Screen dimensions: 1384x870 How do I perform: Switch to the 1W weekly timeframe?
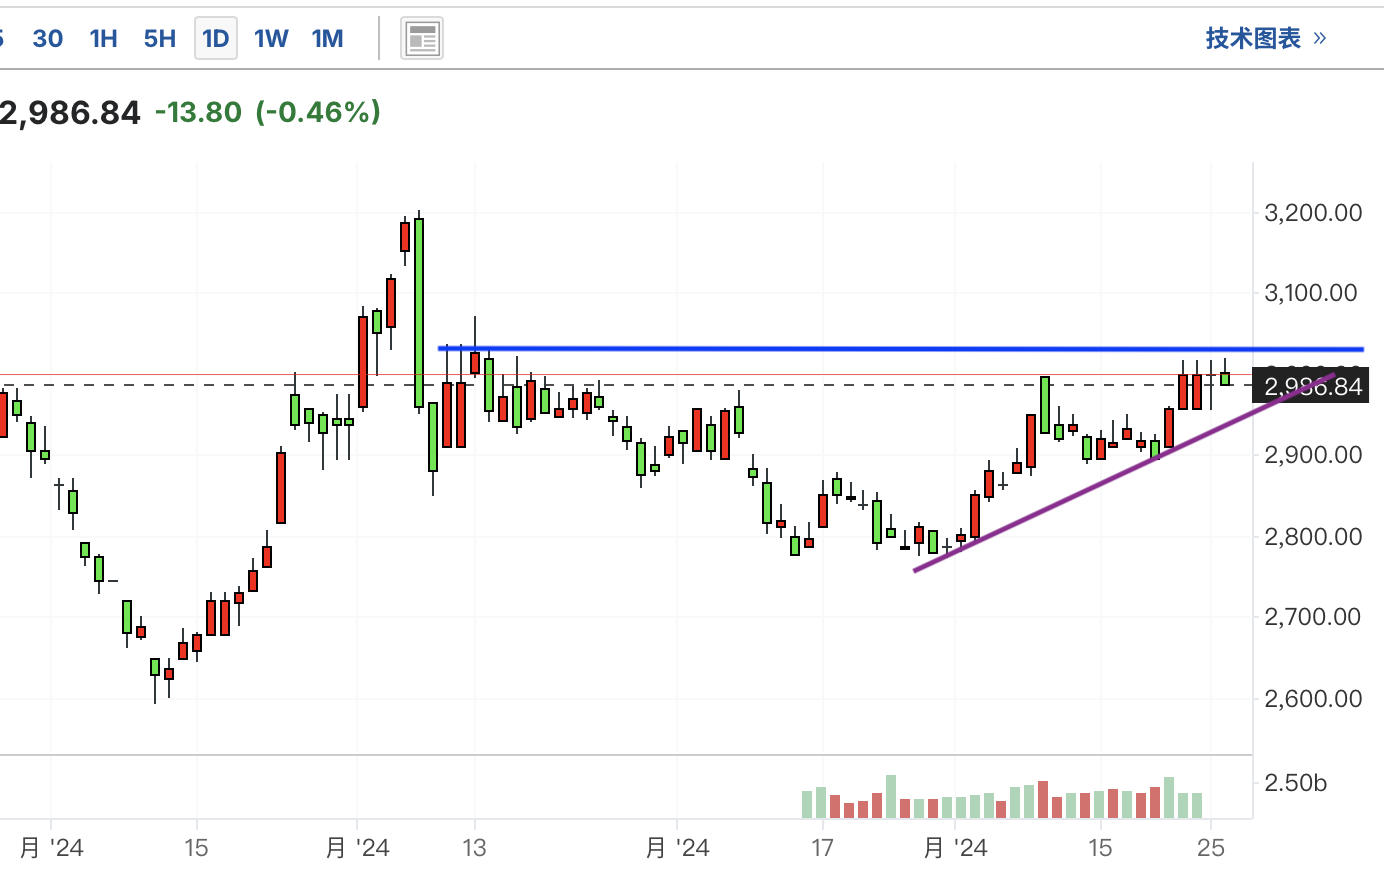(271, 39)
